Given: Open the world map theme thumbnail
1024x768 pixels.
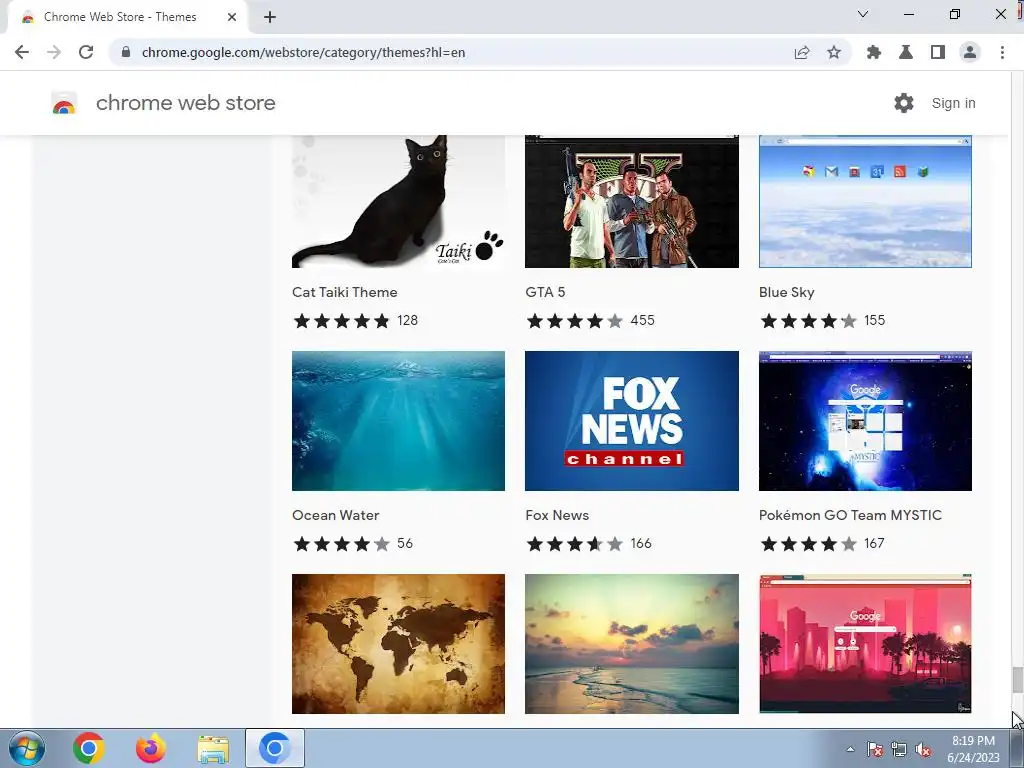Looking at the screenshot, I should coord(398,644).
